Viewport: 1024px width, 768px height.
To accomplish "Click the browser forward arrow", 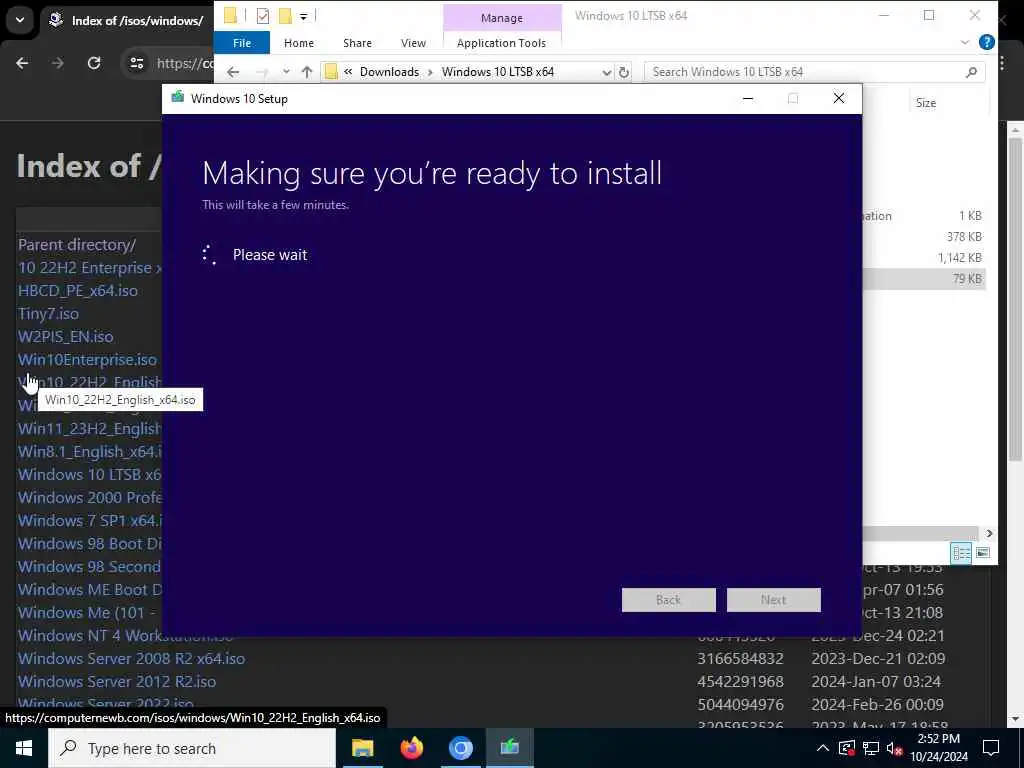I will (x=57, y=63).
